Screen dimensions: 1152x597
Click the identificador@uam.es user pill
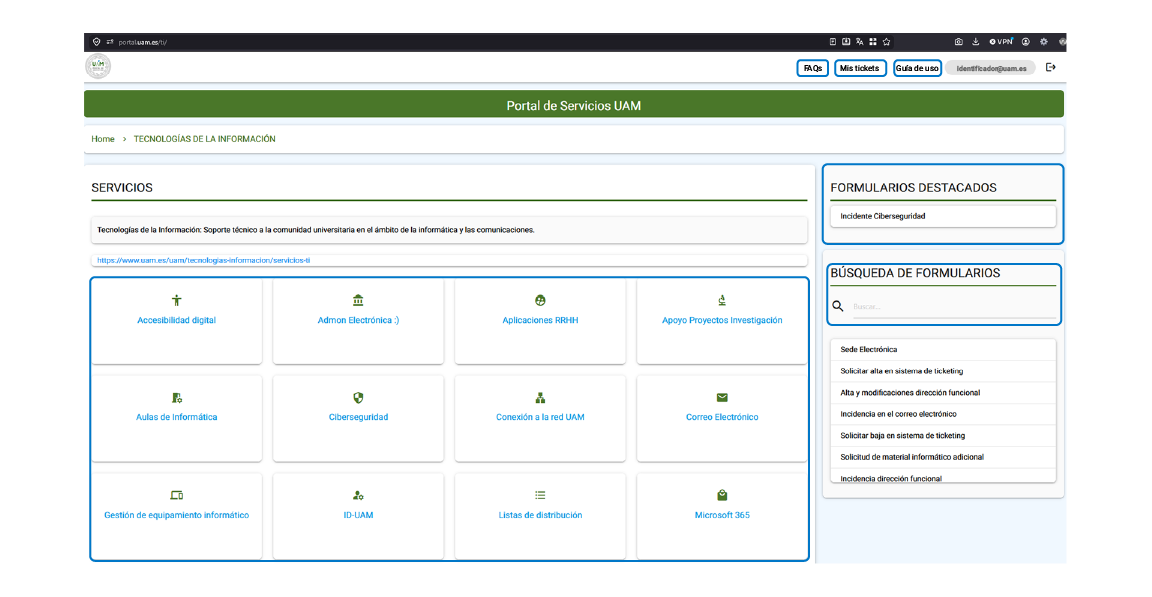pos(991,68)
